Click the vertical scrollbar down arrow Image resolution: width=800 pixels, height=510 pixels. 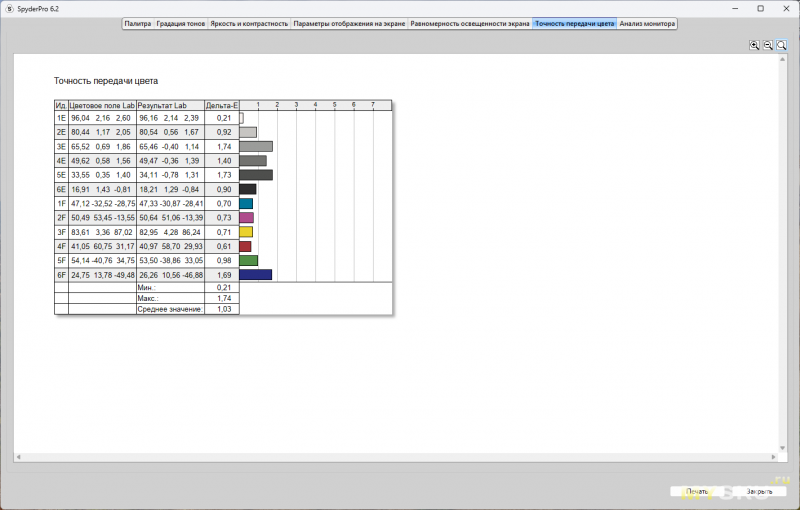pos(781,447)
